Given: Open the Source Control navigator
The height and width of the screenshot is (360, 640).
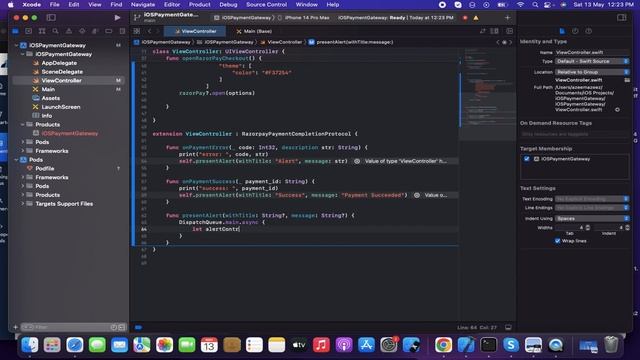Looking at the screenshot, I should point(29,31).
